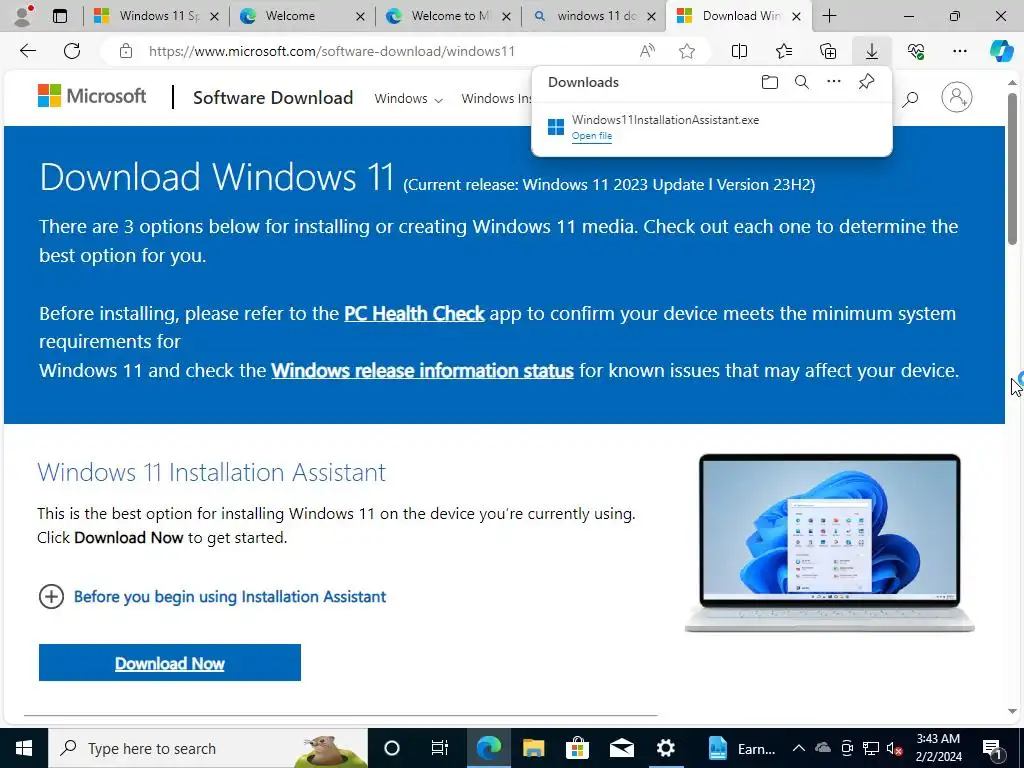This screenshot has width=1024, height=768.
Task: Open the notification center icon
Action: 992,748
